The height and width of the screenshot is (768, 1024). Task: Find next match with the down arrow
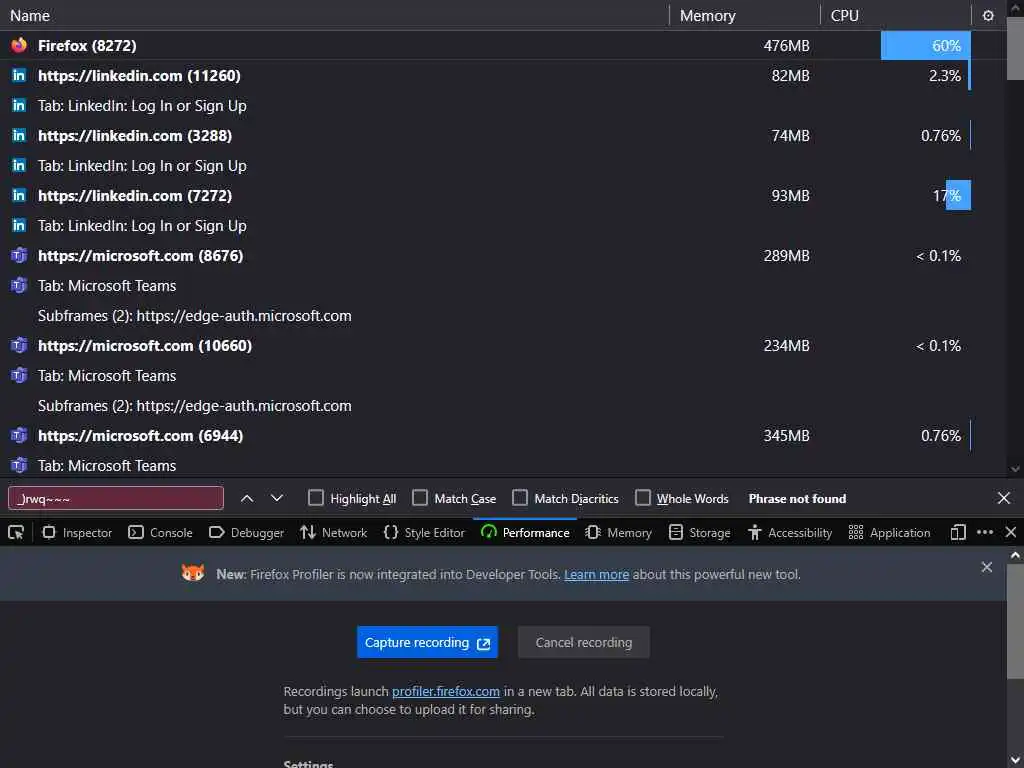click(x=277, y=498)
